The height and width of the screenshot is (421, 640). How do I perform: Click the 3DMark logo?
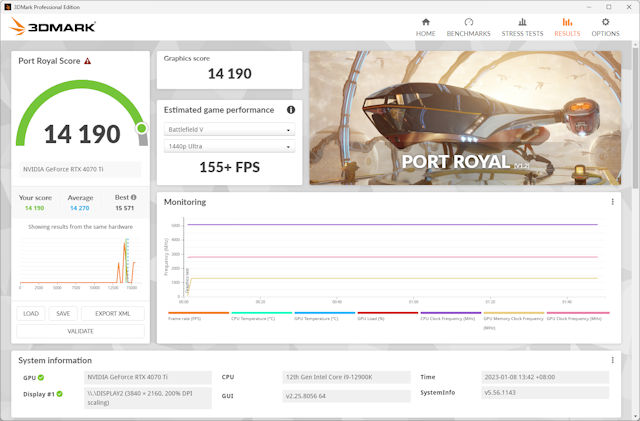(52, 27)
